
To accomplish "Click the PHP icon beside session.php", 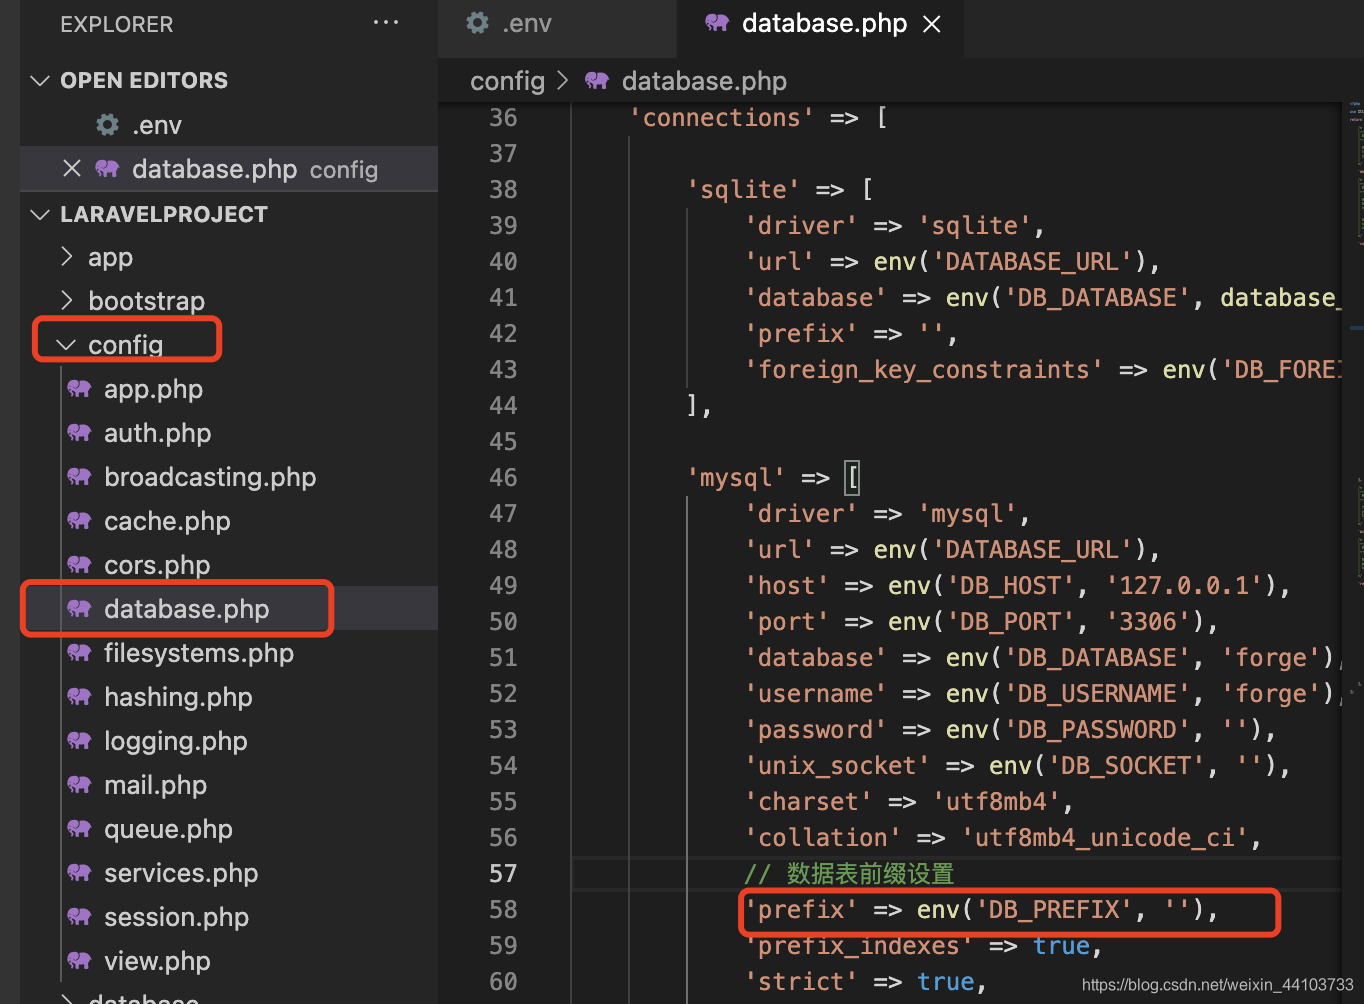I will (x=79, y=917).
